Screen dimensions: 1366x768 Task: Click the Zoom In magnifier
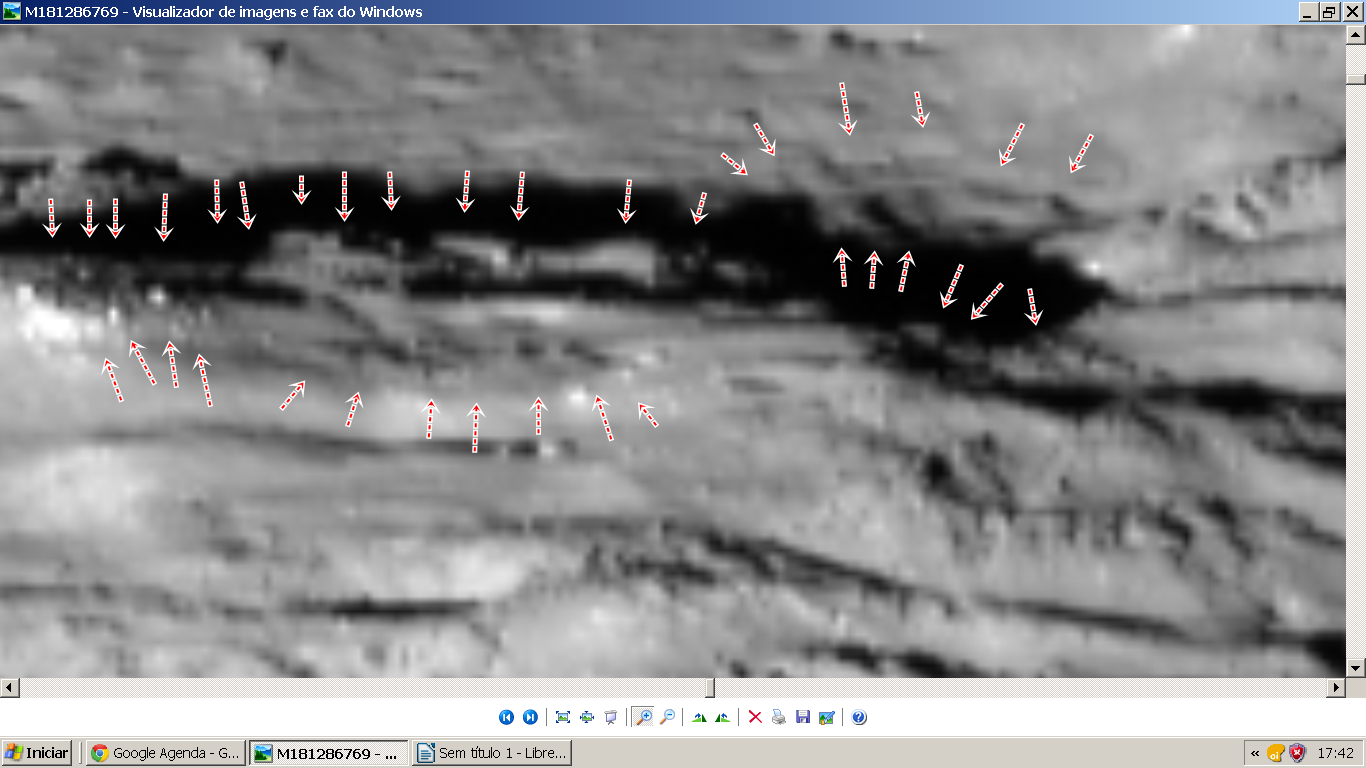tap(644, 717)
